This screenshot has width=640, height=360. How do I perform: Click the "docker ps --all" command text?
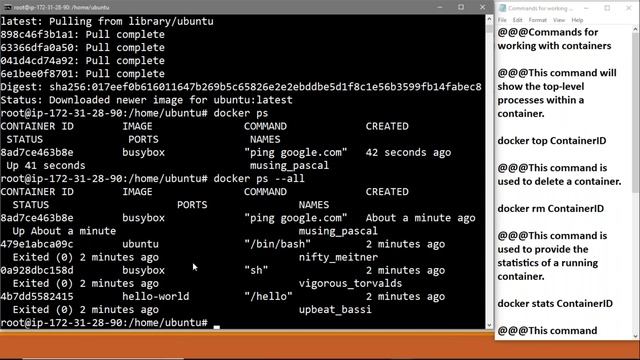click(259, 179)
